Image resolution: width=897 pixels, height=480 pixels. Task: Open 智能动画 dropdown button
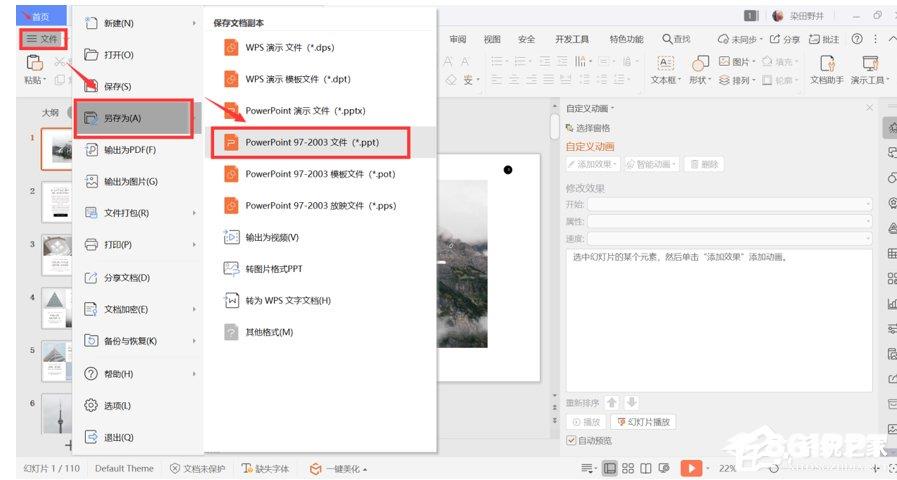(x=651, y=164)
